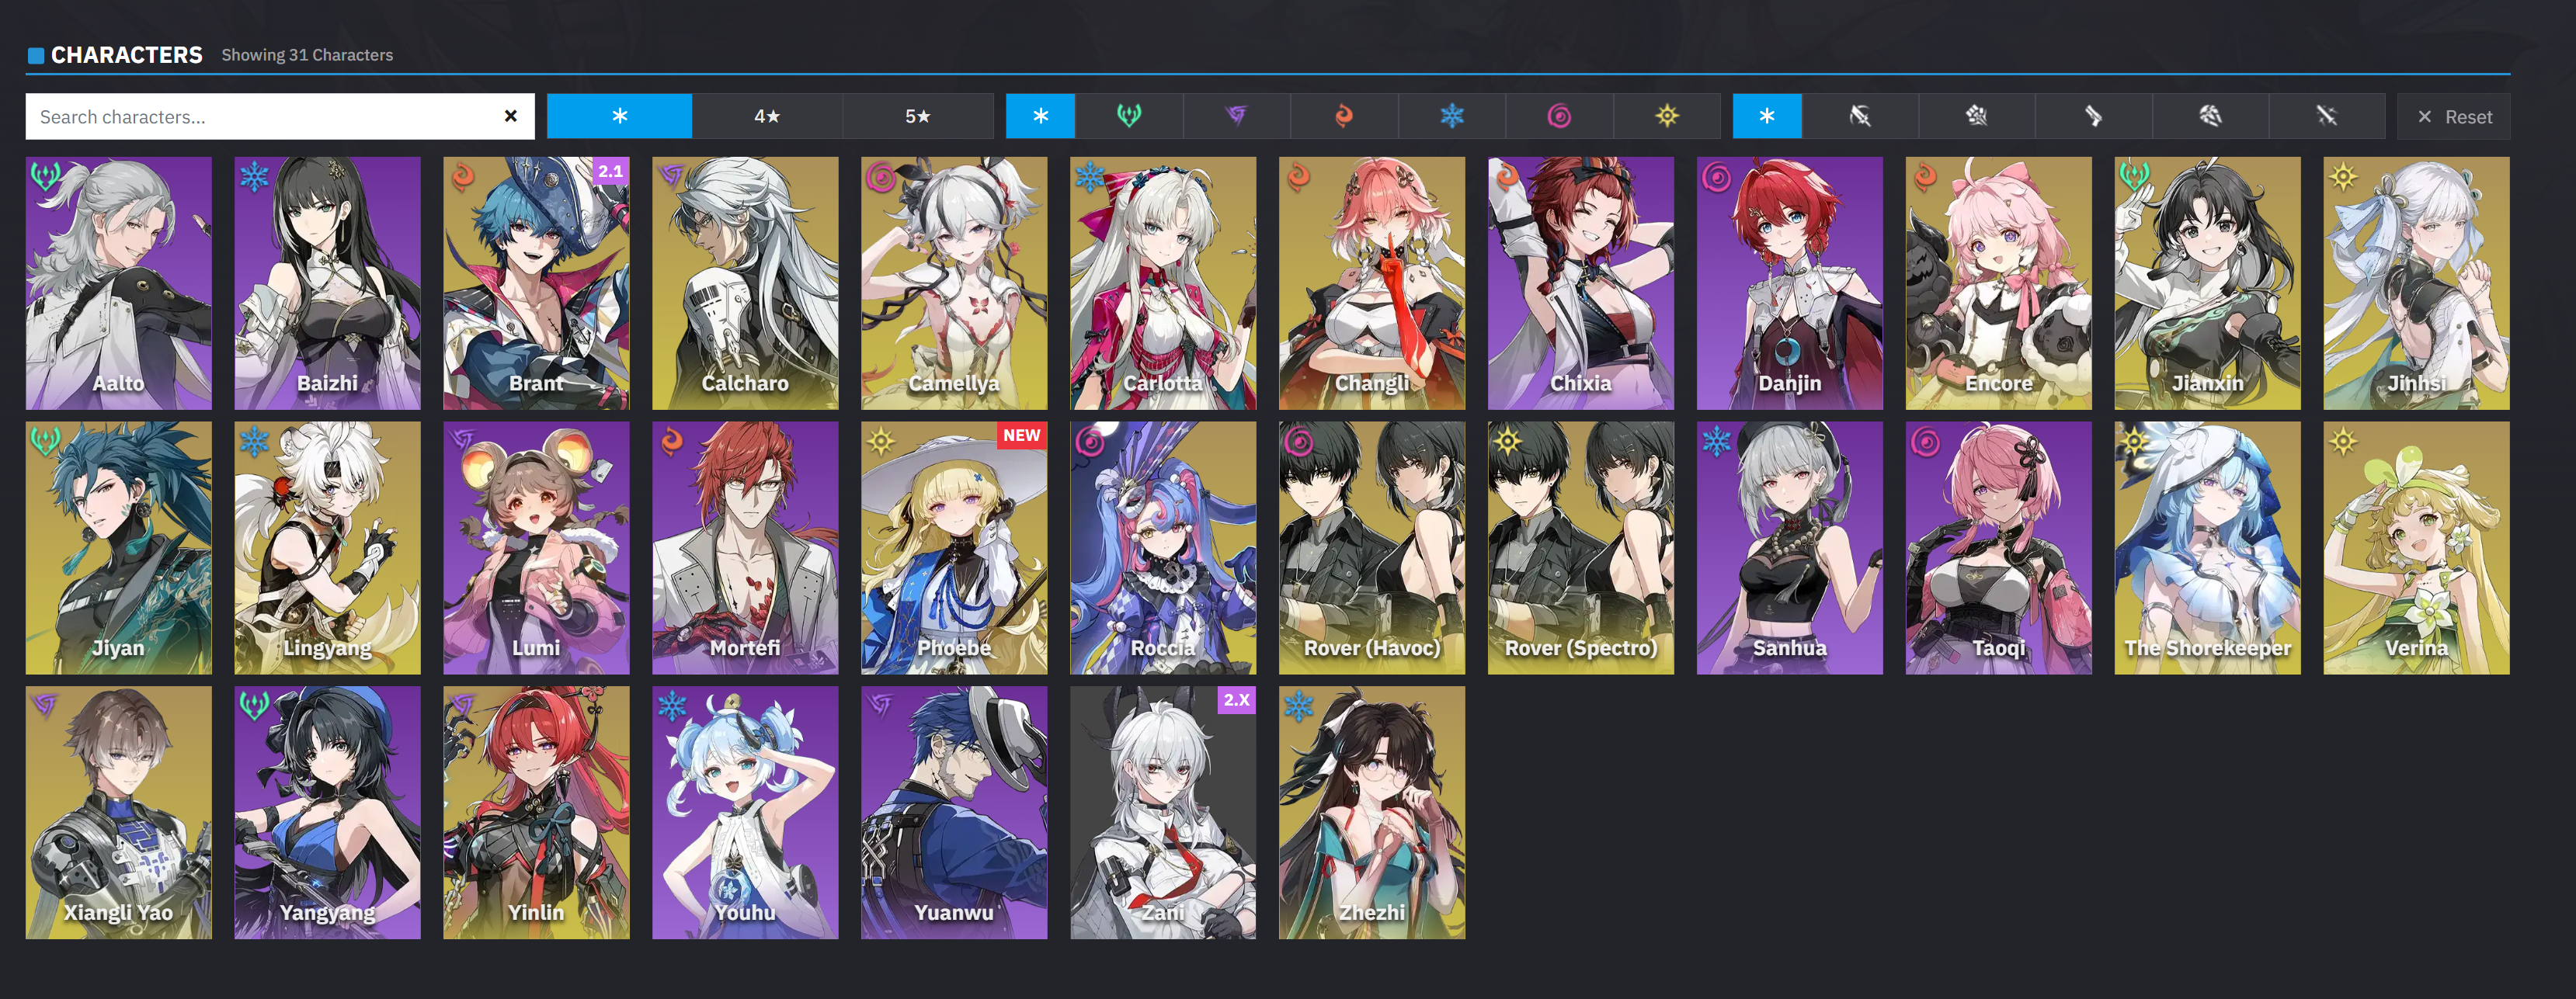Filter by Pistols weapon icon
2576x999 pixels.
[2093, 116]
